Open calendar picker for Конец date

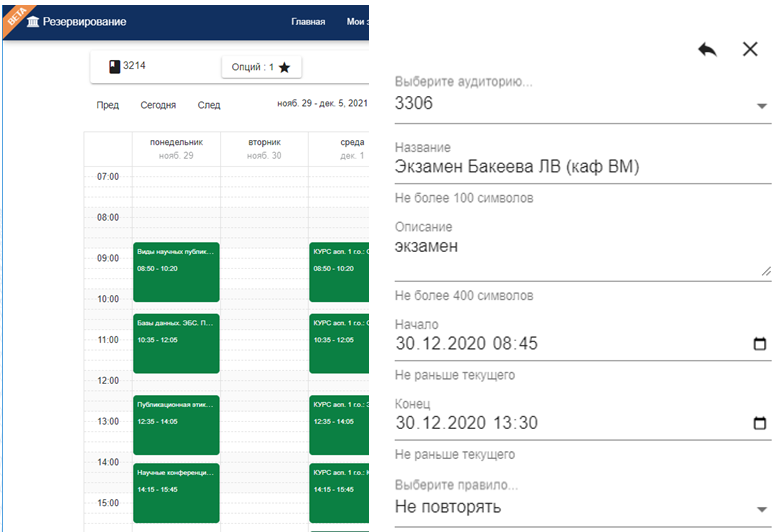759,423
